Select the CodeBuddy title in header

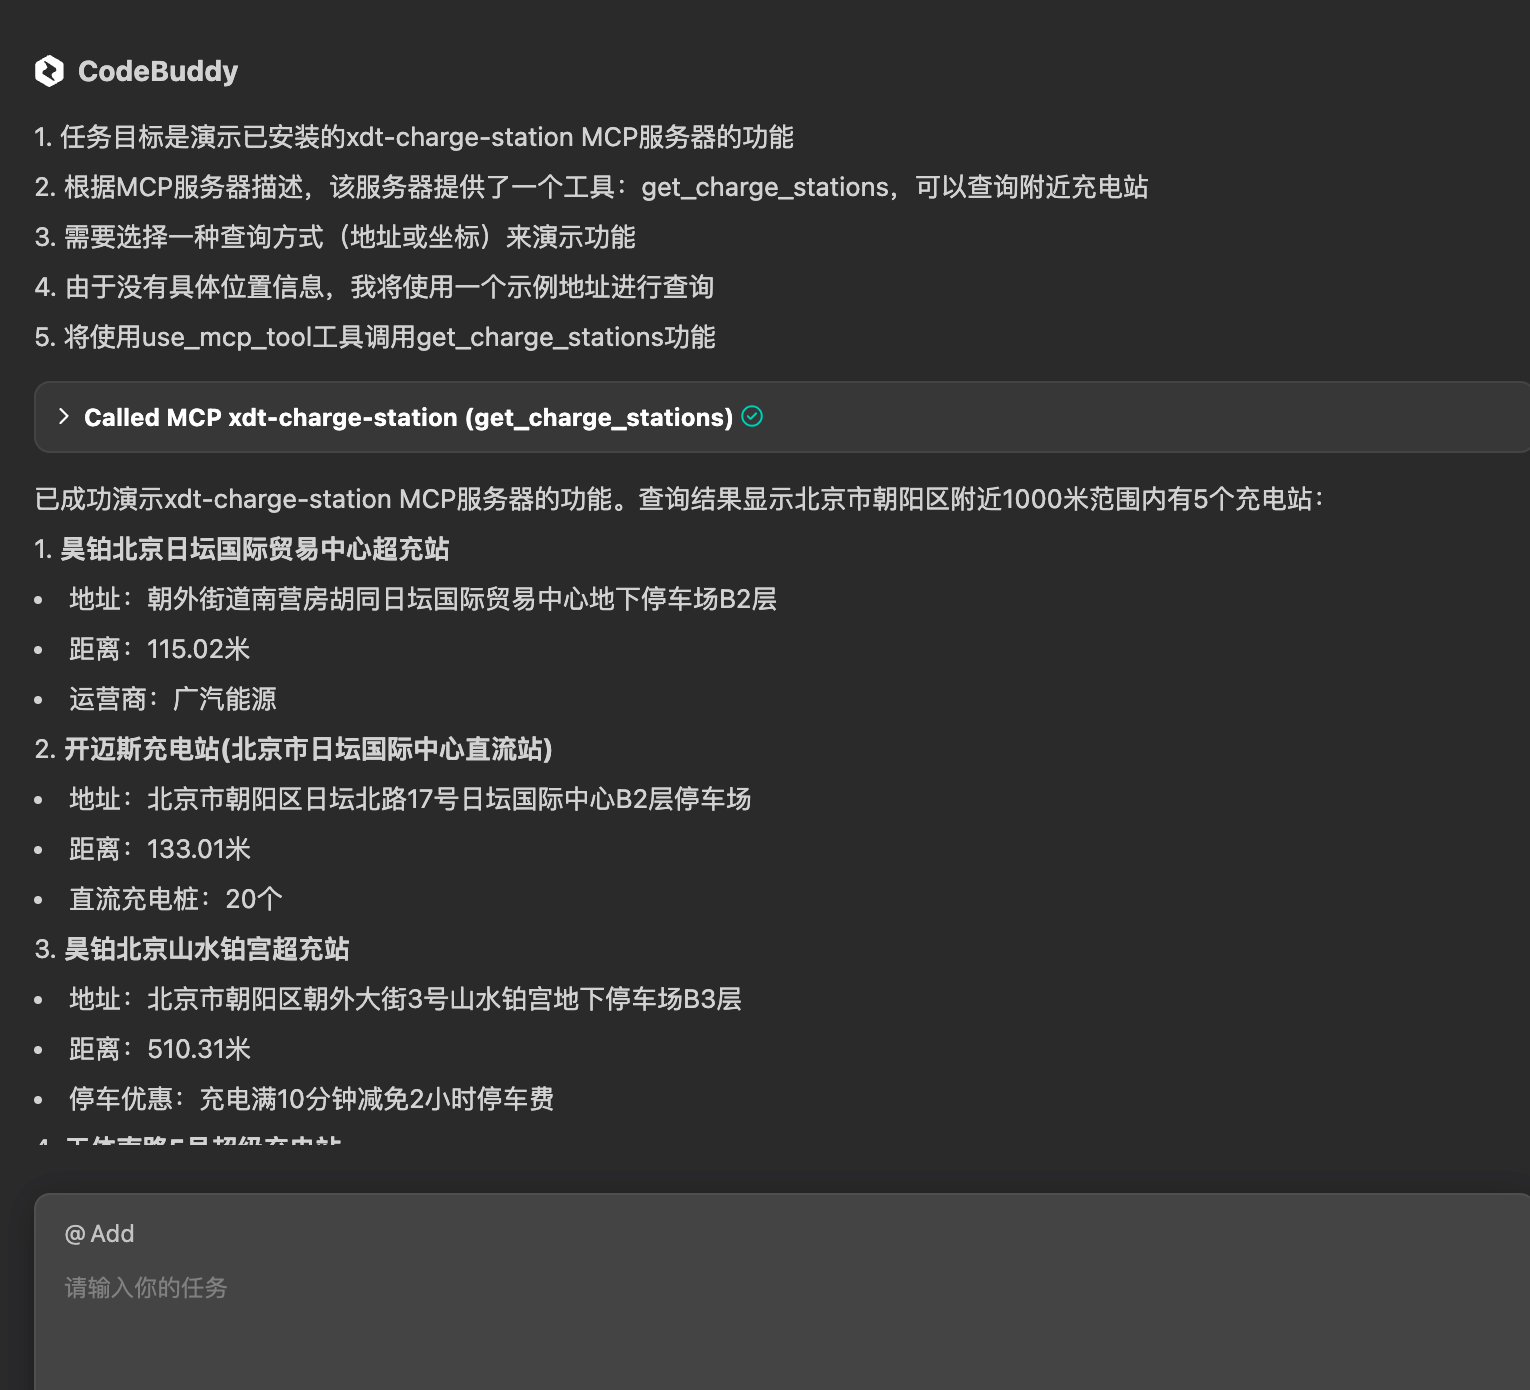pos(160,71)
